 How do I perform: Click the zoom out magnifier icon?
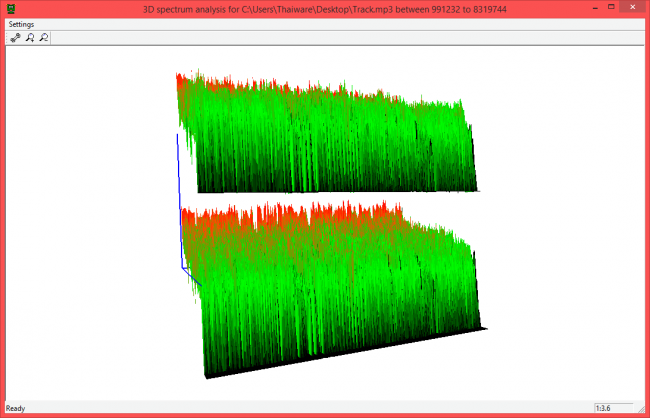click(x=44, y=38)
